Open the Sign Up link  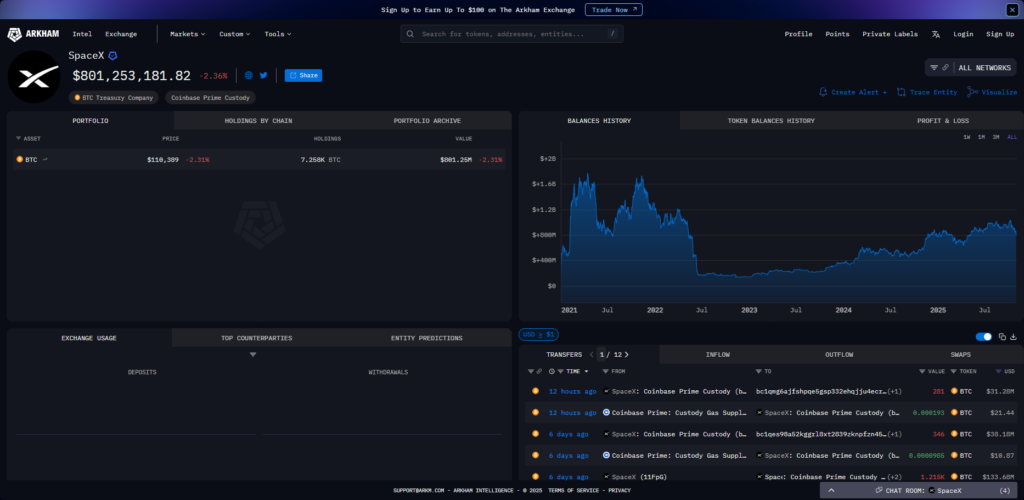1000,34
